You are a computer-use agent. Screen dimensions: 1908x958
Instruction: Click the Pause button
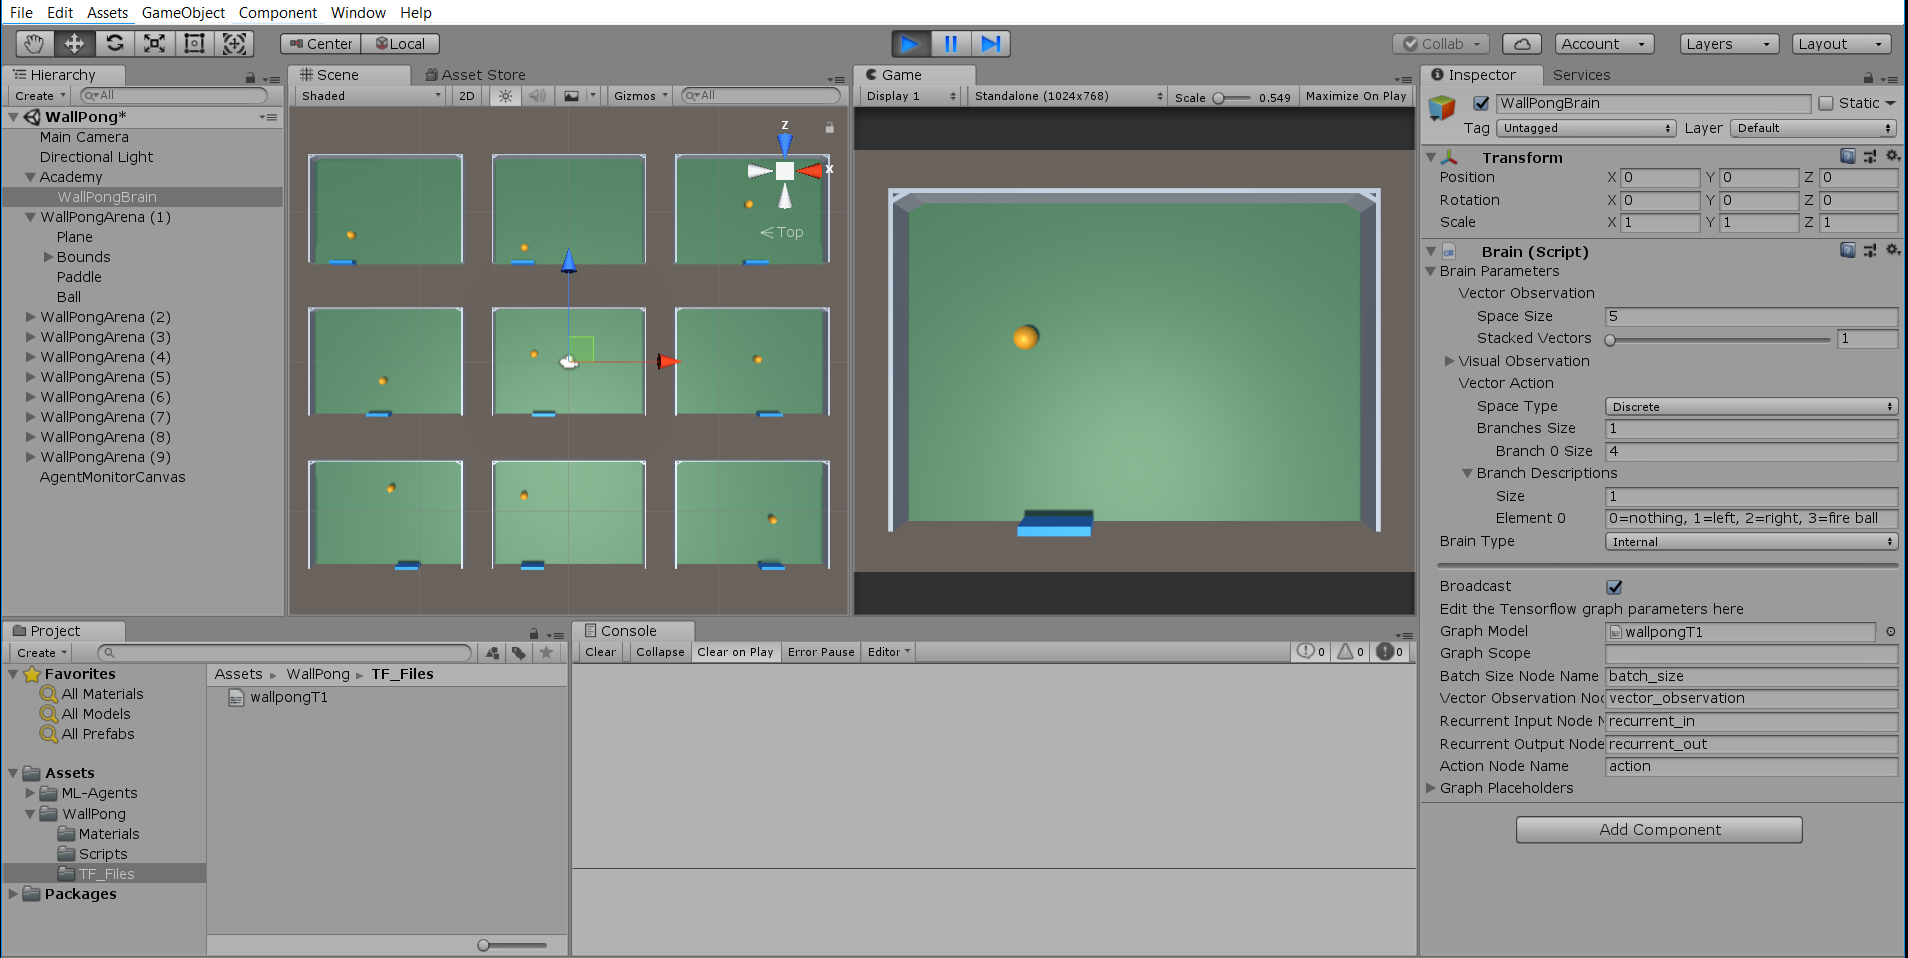pos(950,44)
